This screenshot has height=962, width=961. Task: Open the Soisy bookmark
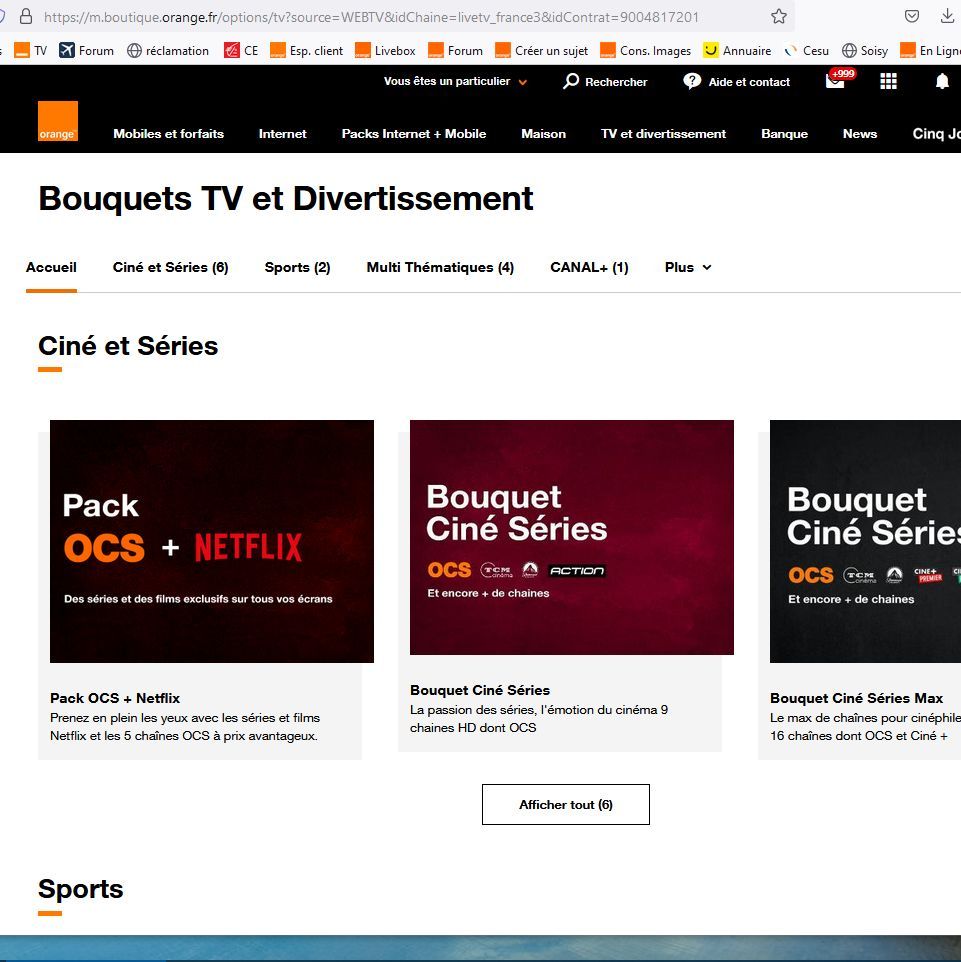865,50
